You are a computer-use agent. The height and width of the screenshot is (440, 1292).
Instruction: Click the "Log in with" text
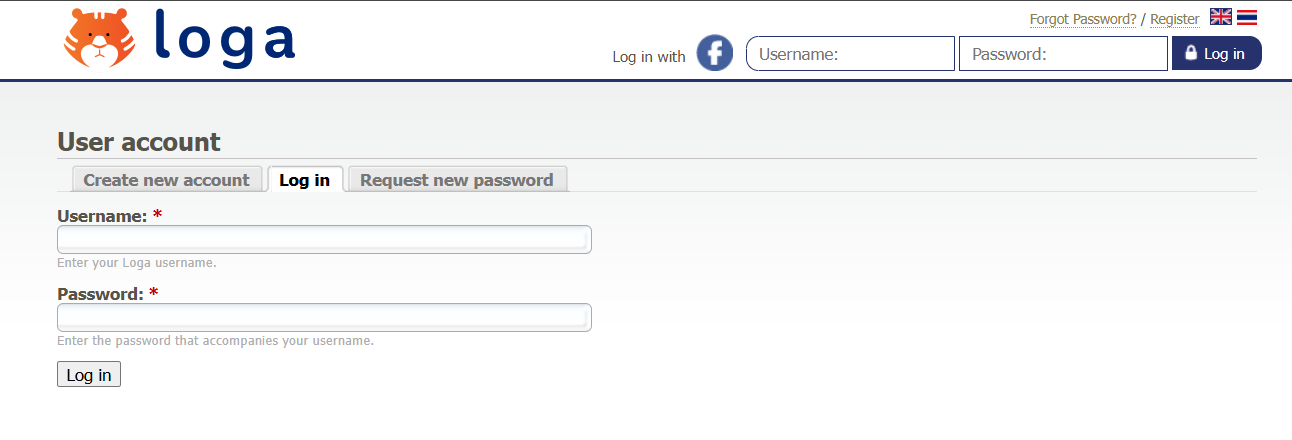point(649,57)
